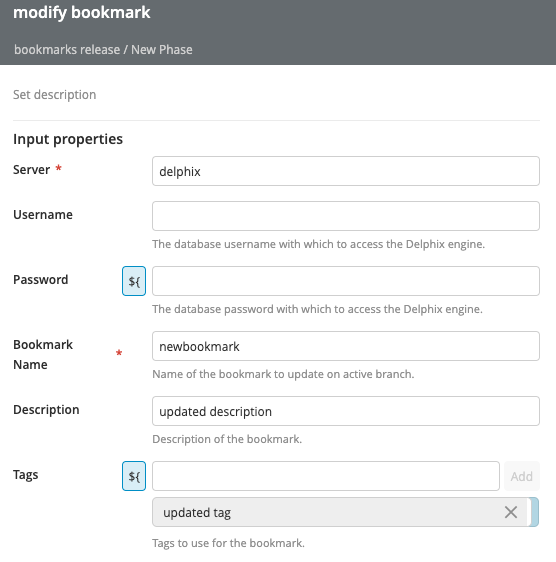Switch Tags field to variable mode
This screenshot has height=562, width=556.
click(x=134, y=476)
